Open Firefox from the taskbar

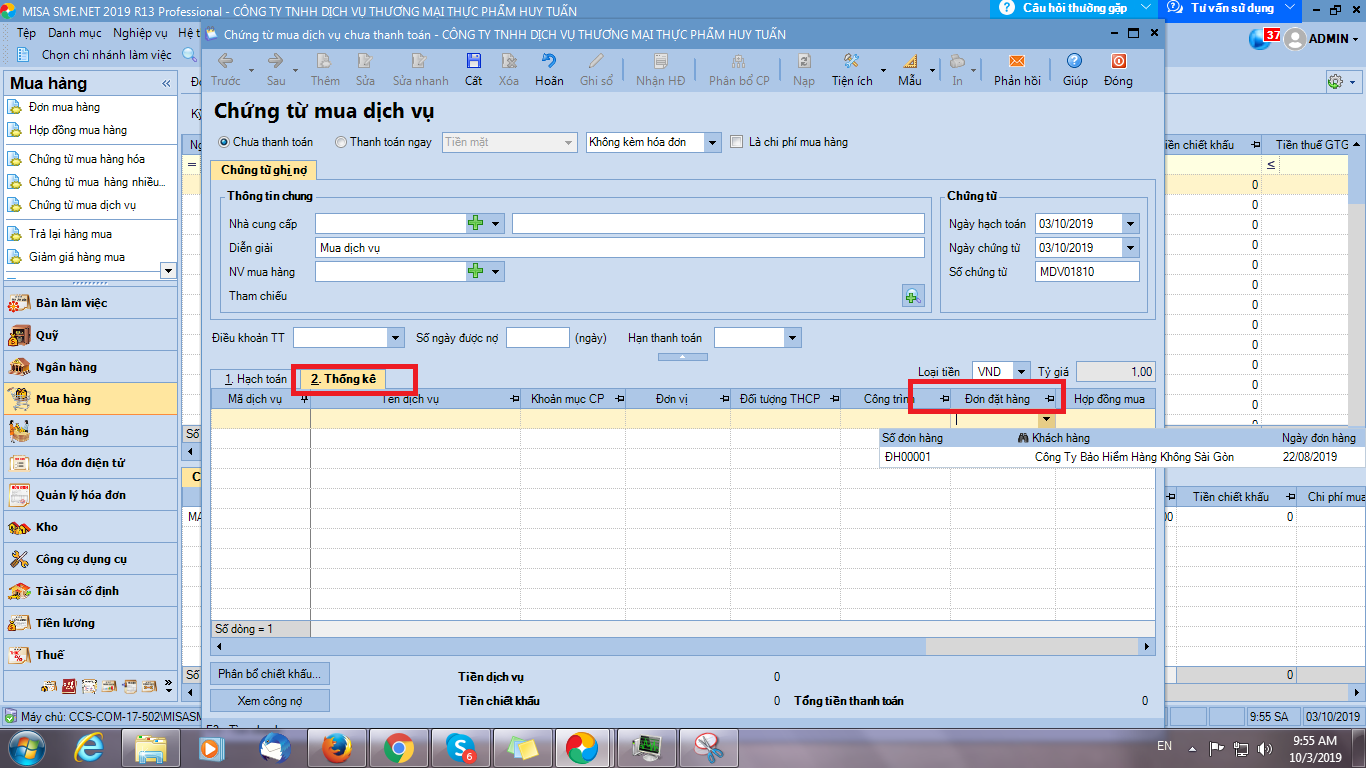335,747
